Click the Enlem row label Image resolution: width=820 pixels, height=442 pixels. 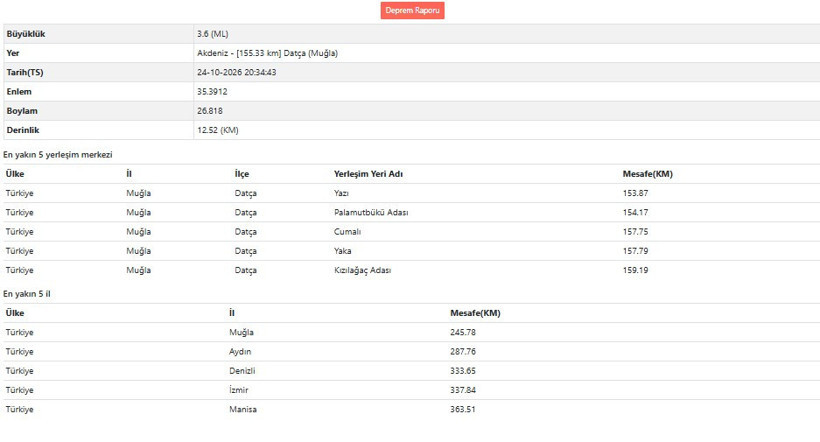tap(19, 92)
